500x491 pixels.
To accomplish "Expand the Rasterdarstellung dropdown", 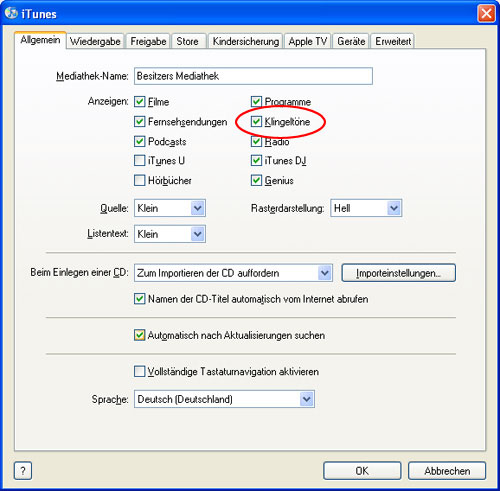I will [366, 208].
